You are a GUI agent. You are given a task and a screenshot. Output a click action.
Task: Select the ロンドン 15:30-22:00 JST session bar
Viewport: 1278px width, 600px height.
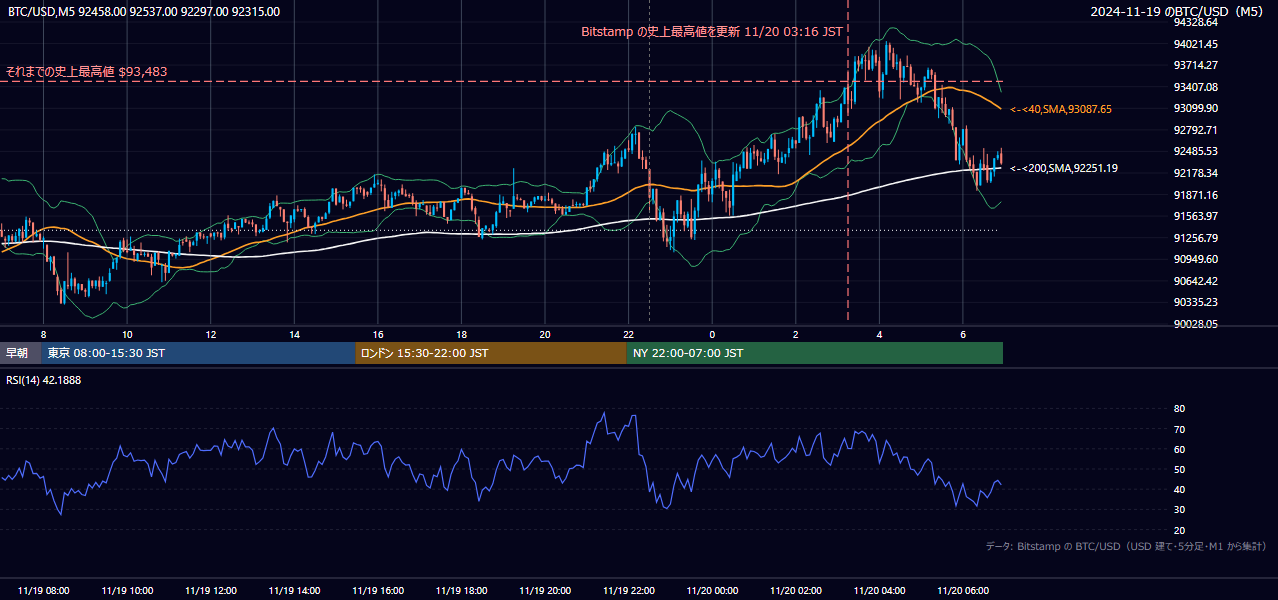point(491,353)
